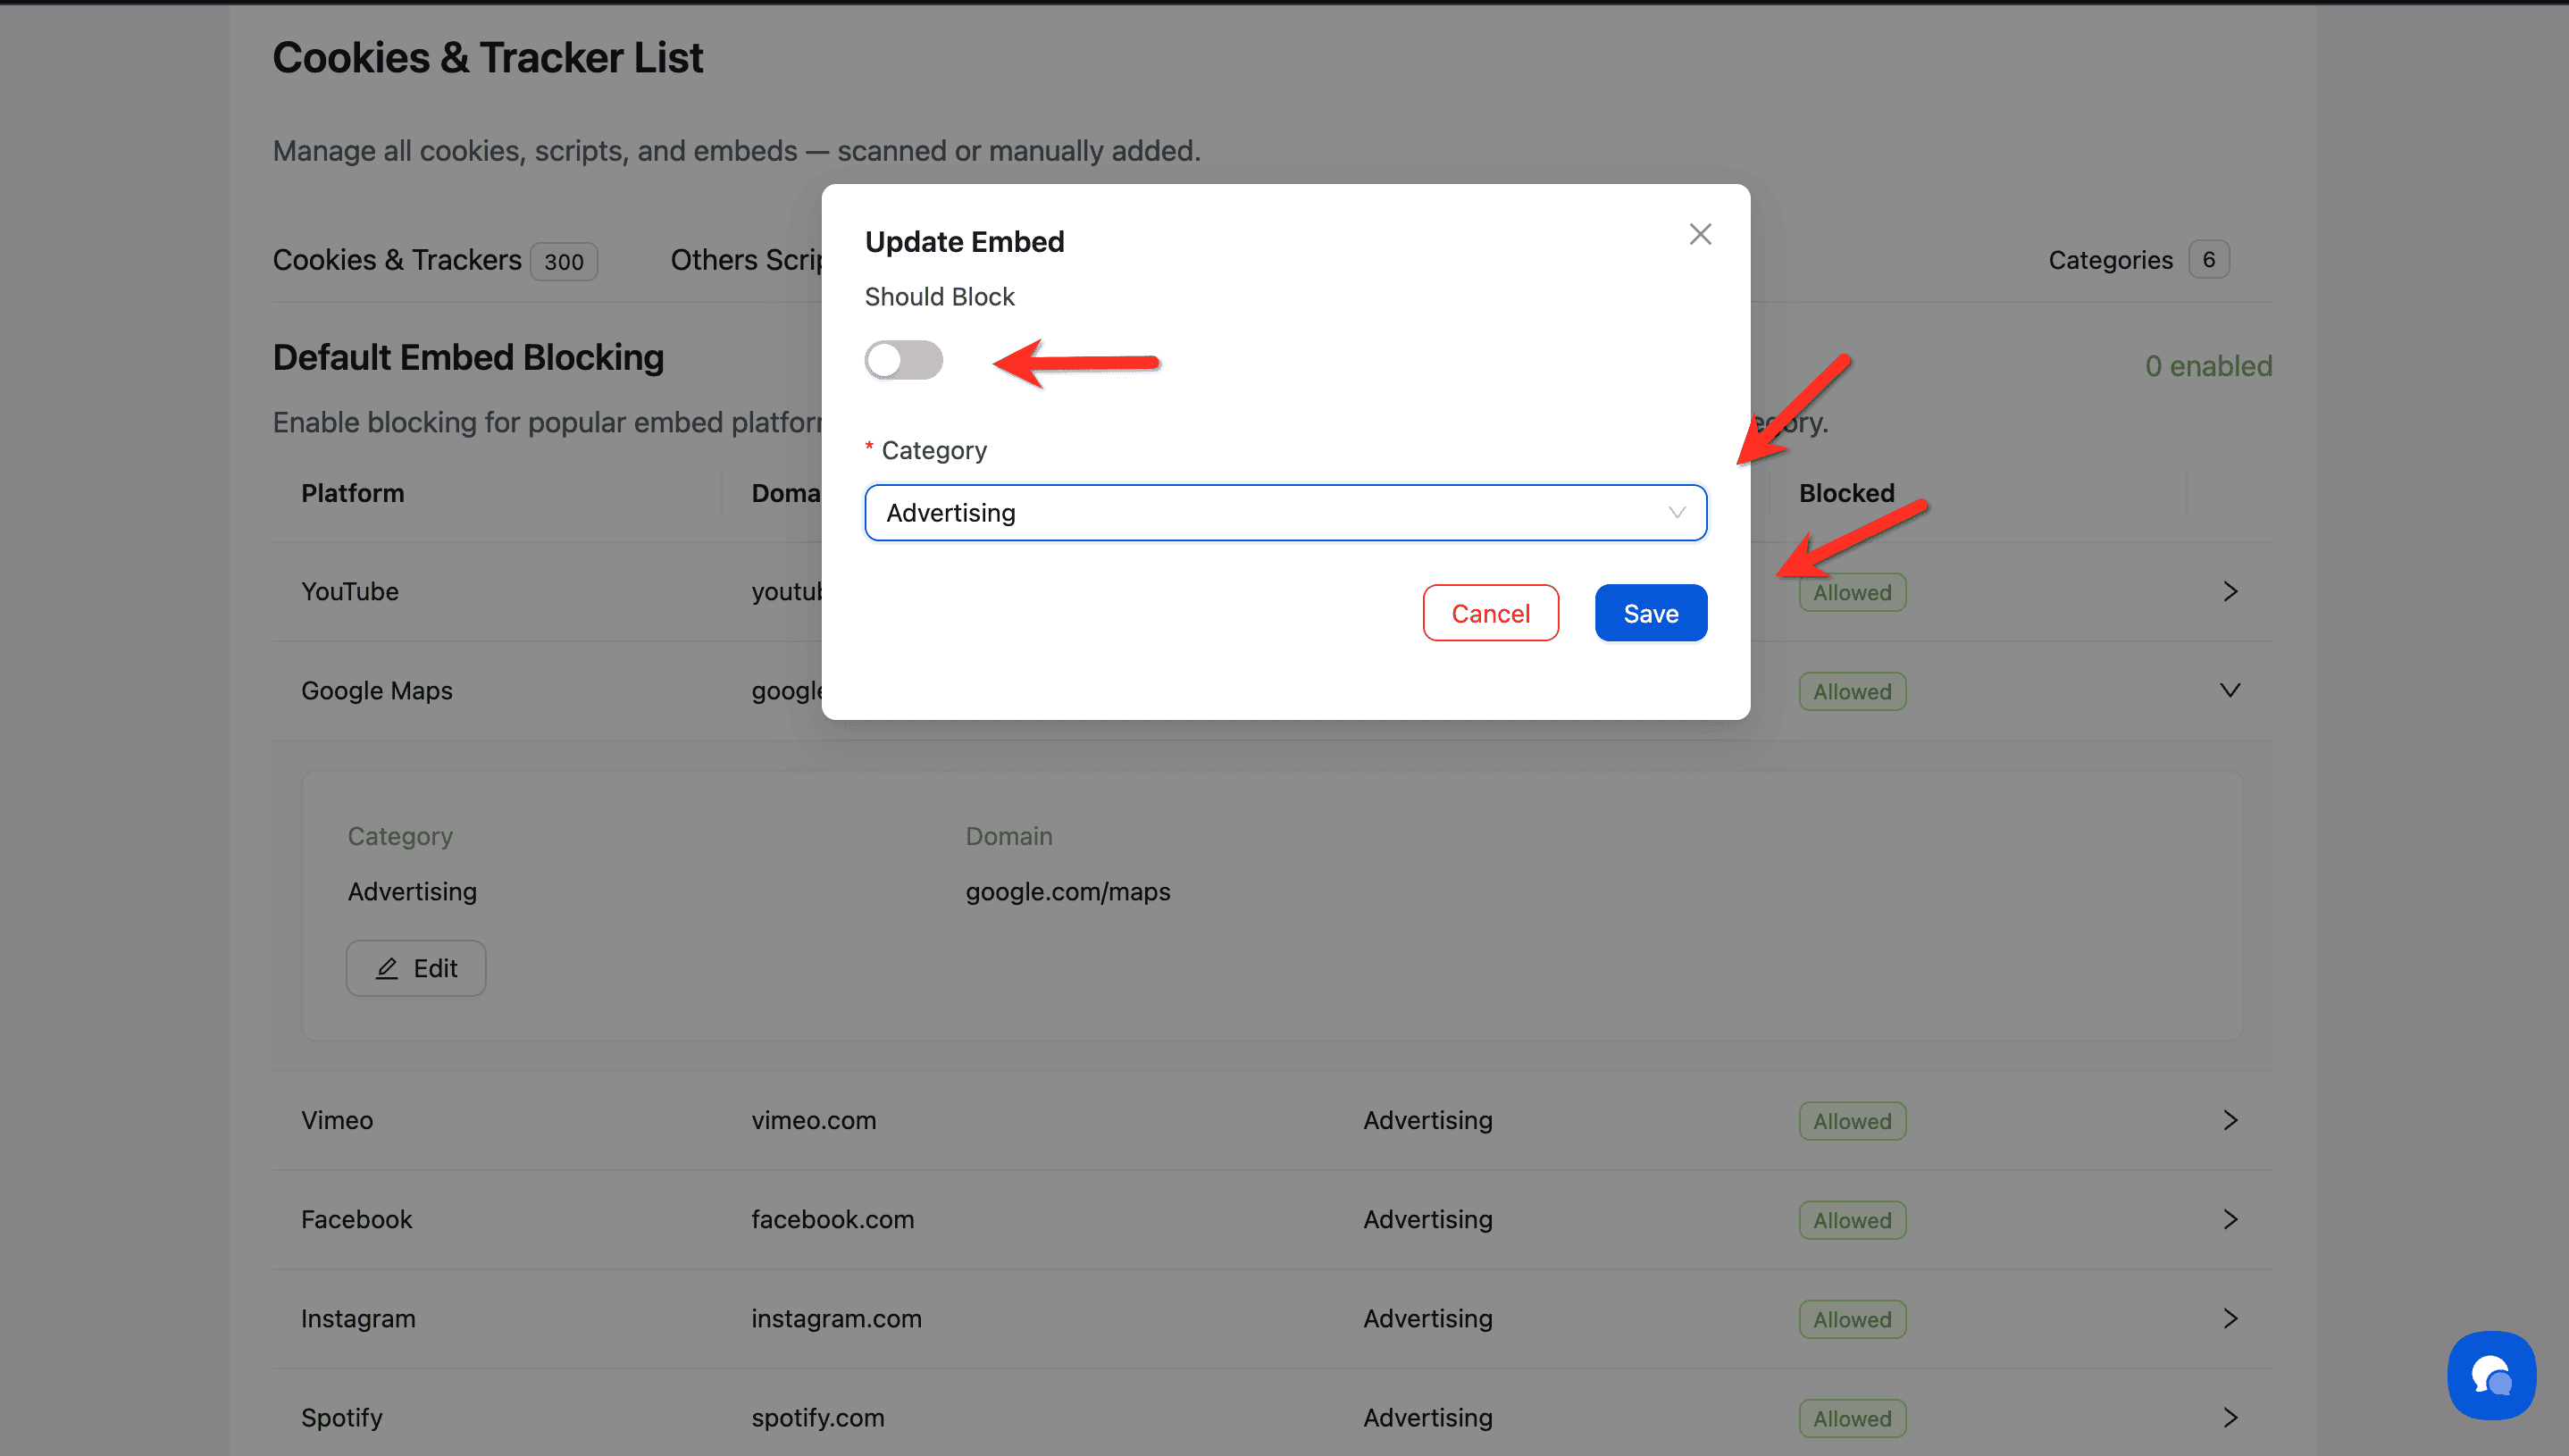Expand the Facebook row arrow

pos(2229,1219)
